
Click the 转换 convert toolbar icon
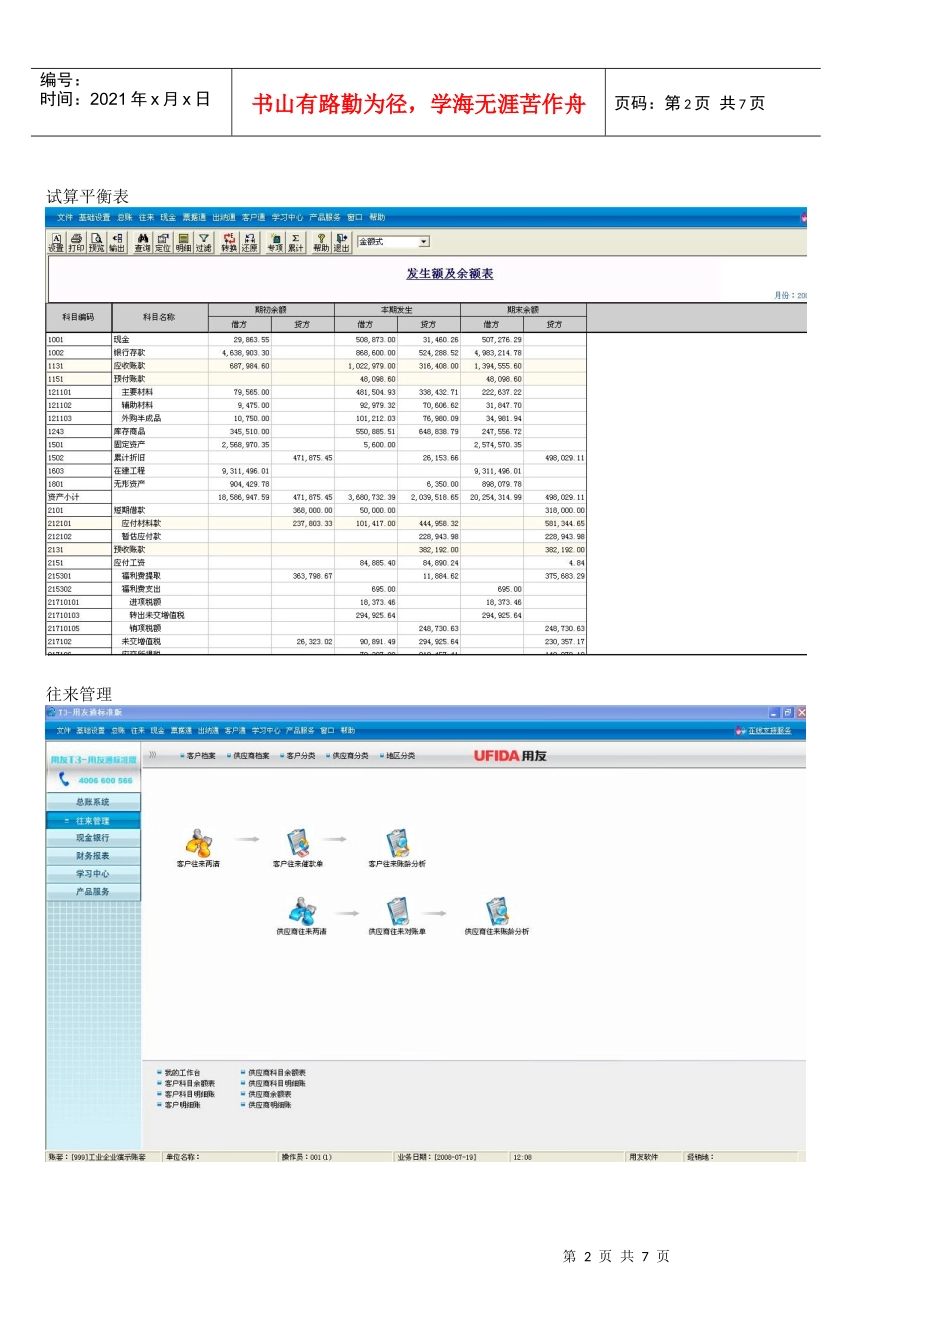(229, 243)
